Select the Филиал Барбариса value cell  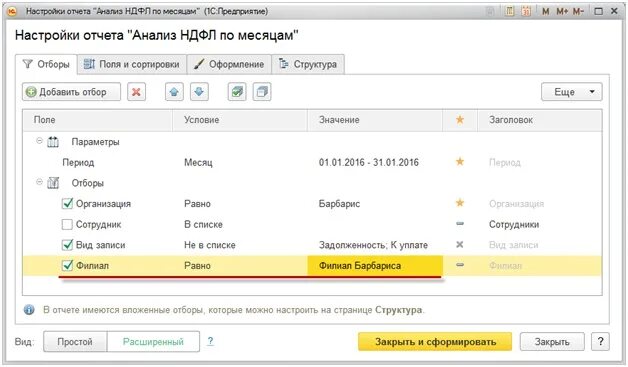(x=375, y=266)
